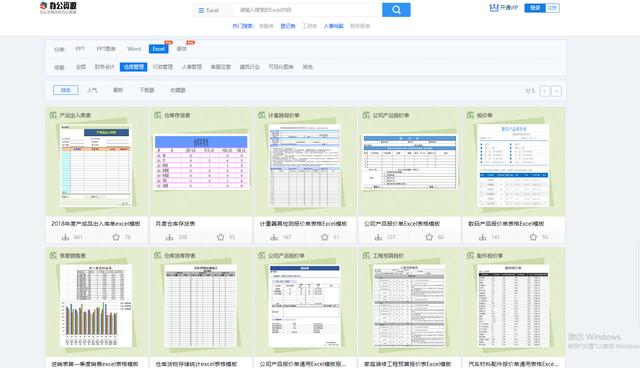Click Excel file icon on 产品出入库表 card
Image resolution: width=640 pixels, height=368 pixels.
click(53, 115)
